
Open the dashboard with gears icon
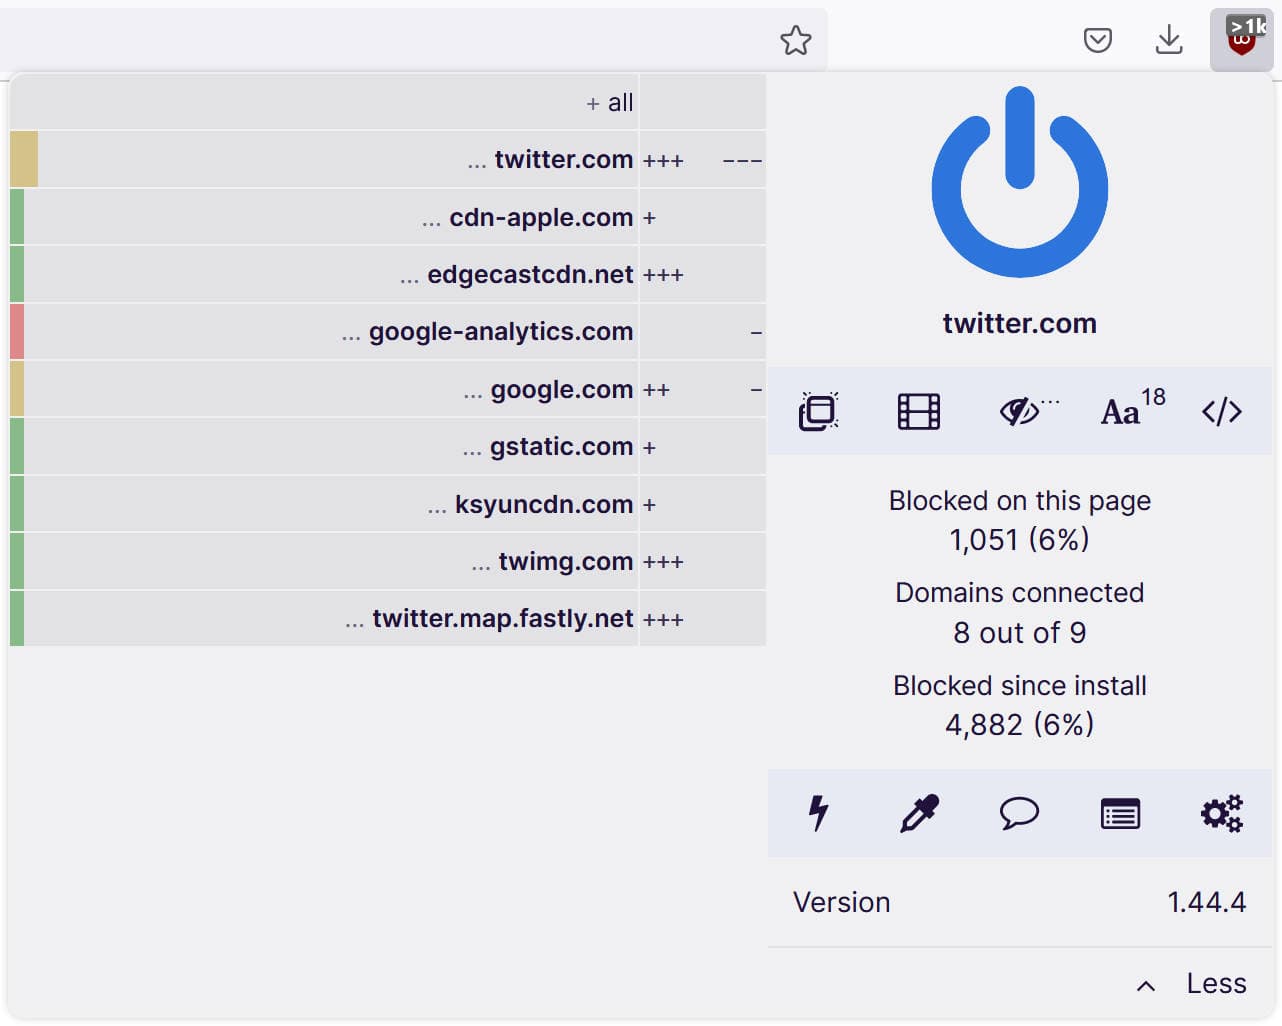click(1221, 813)
